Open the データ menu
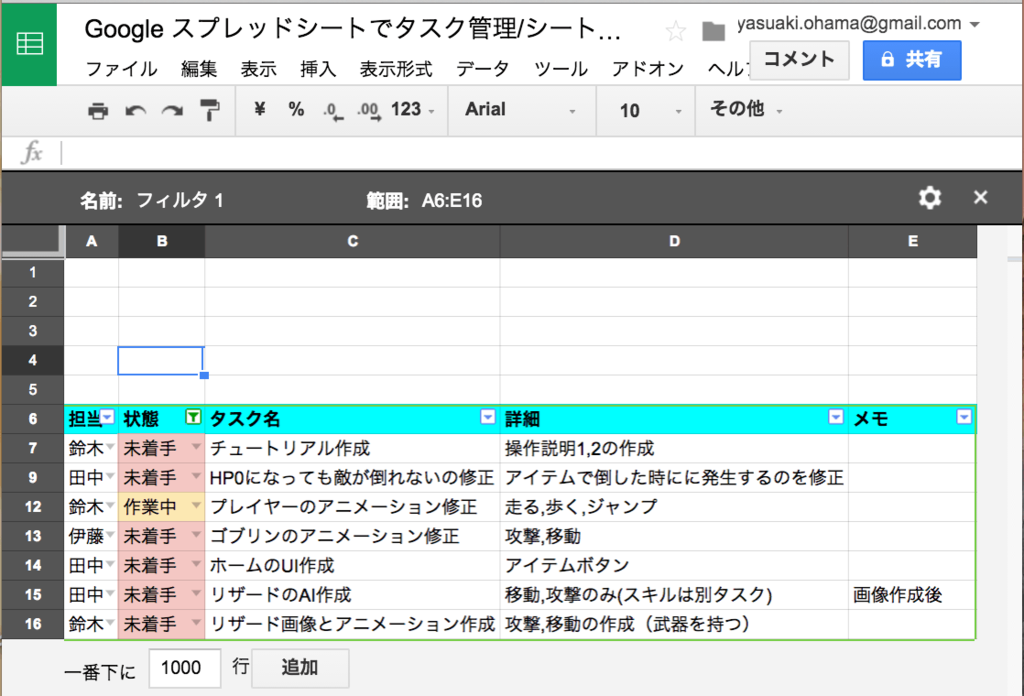This screenshot has width=1024, height=696. (482, 69)
